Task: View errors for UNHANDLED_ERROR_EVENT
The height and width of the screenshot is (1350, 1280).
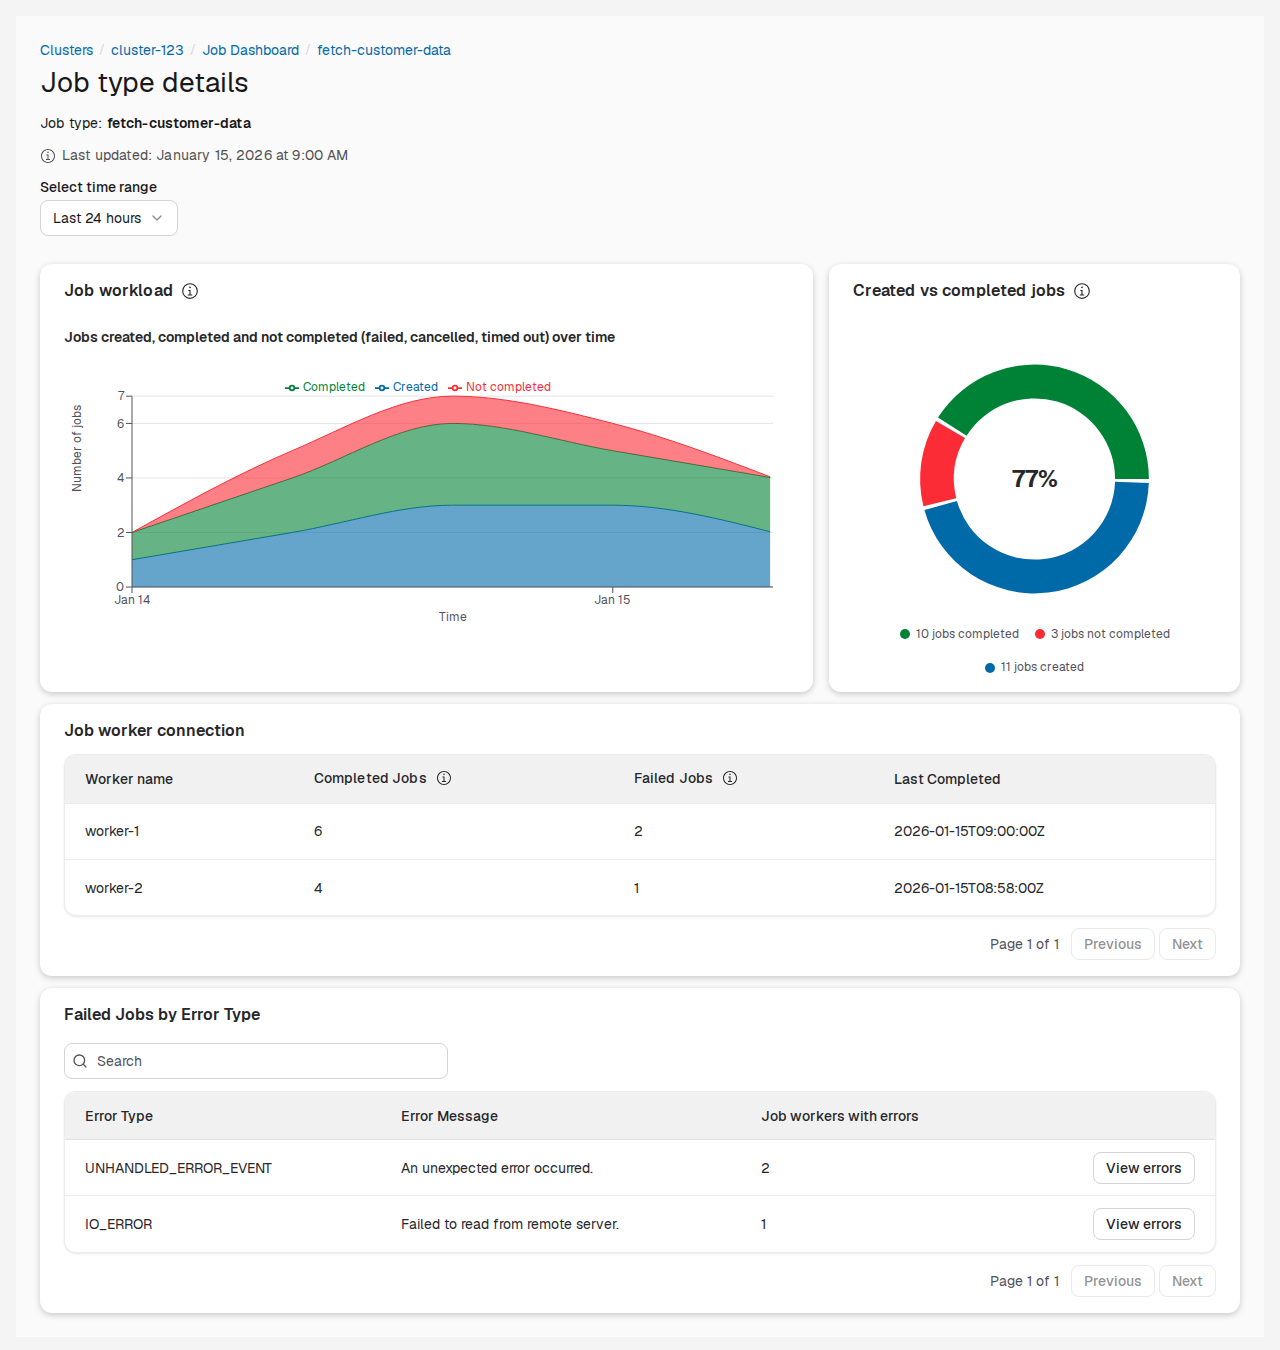Action: coord(1143,1168)
